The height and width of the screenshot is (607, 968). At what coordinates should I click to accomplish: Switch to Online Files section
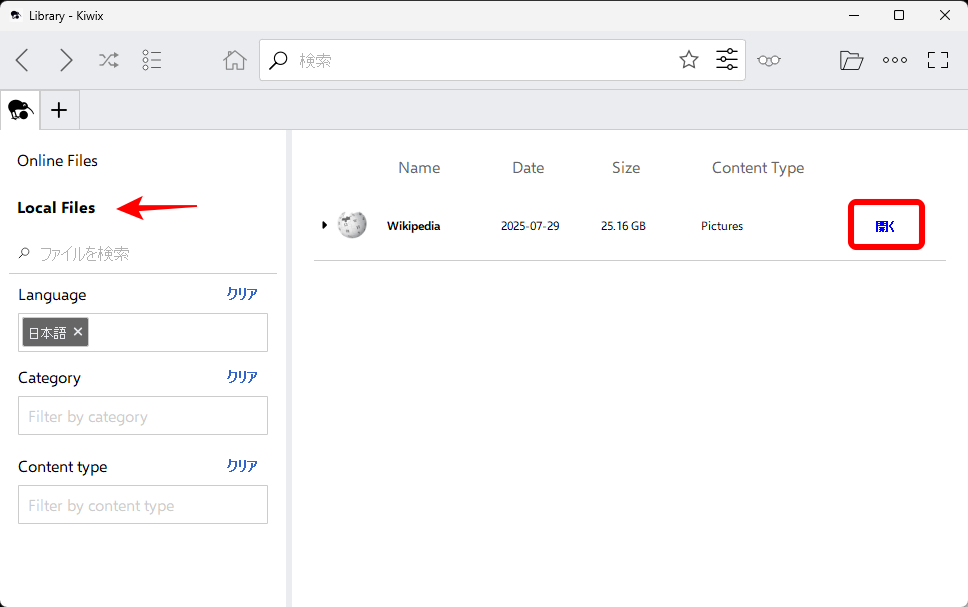tap(58, 161)
